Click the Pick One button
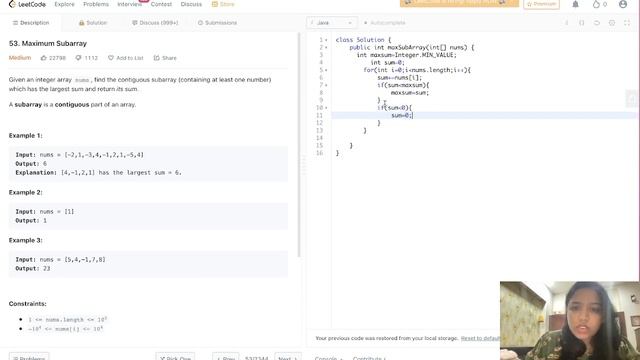640x360 pixels. click(175, 357)
